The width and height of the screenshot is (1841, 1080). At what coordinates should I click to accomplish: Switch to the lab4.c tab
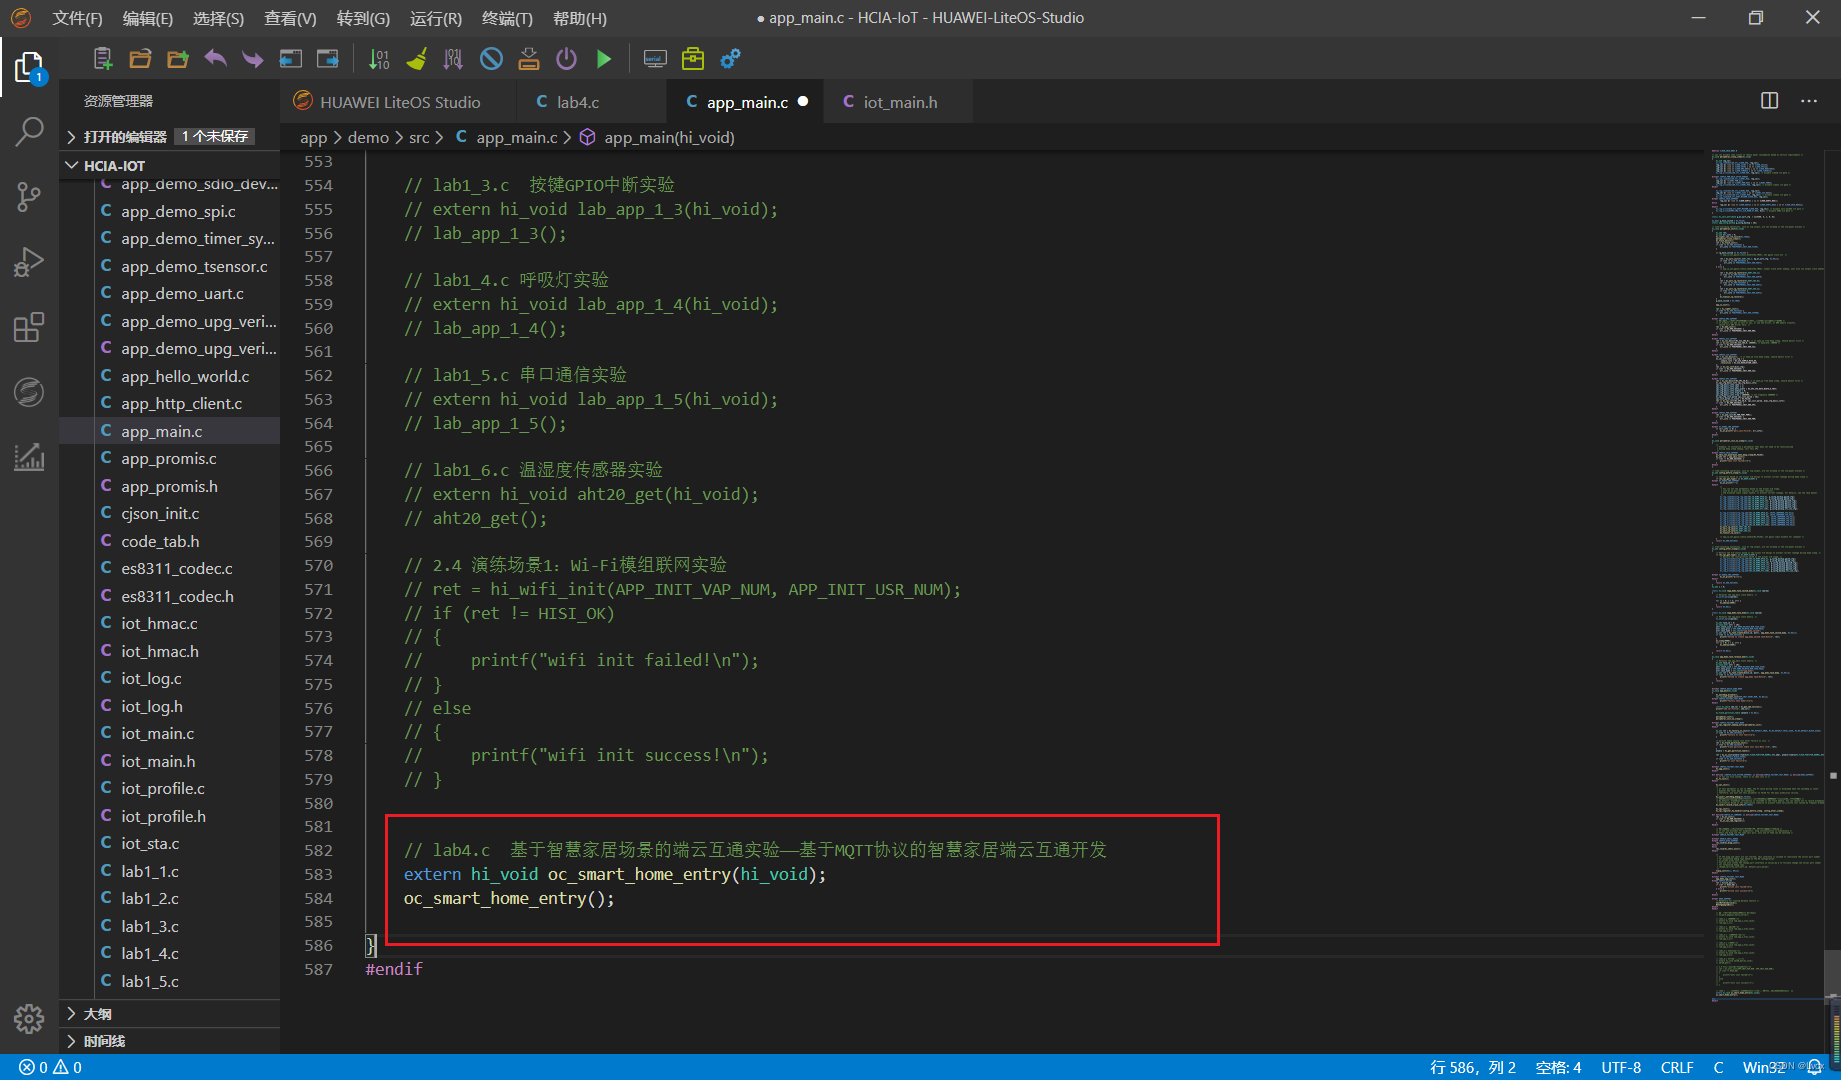[591, 102]
